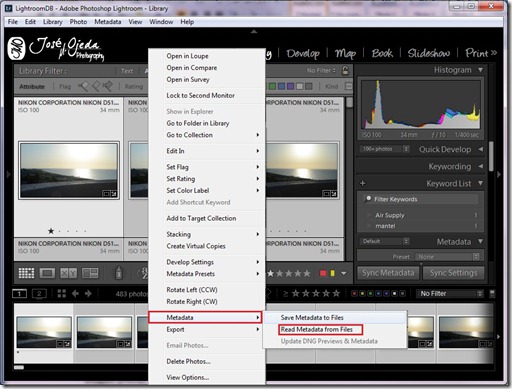Open the metadata Preset None dropdown
This screenshot has height=389, width=512.
tap(447, 257)
